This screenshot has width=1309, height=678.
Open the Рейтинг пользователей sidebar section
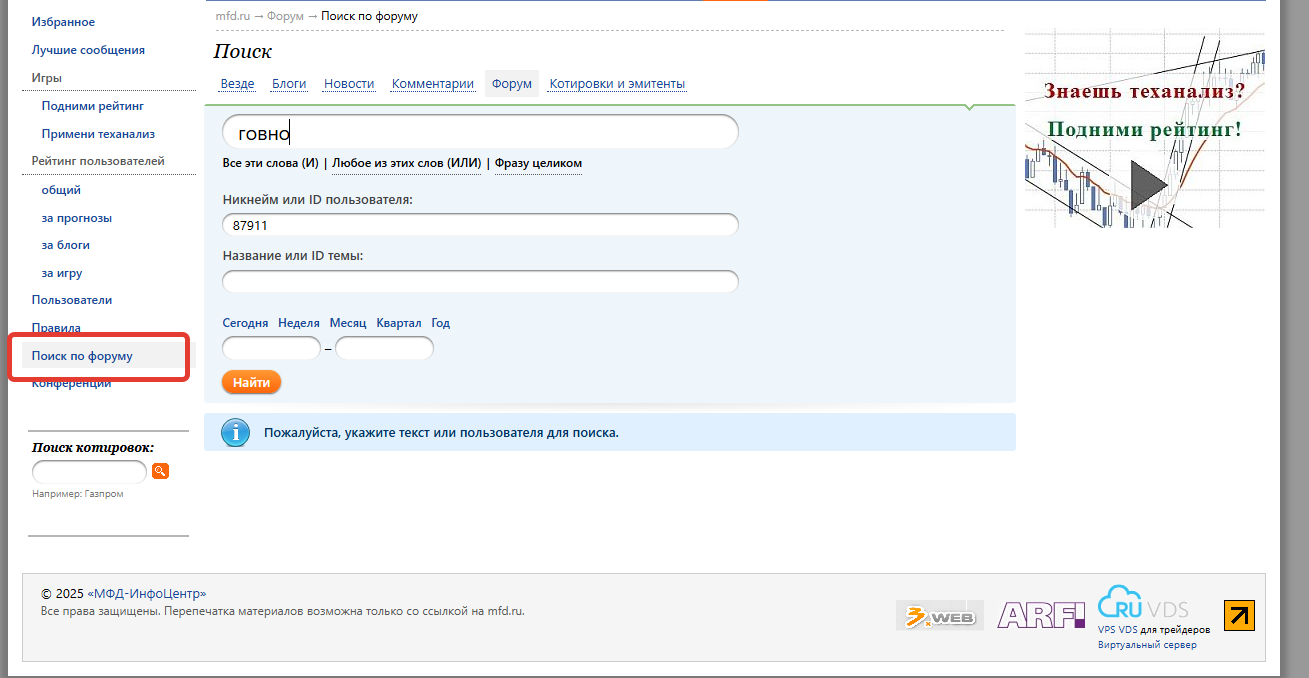[x=98, y=160]
